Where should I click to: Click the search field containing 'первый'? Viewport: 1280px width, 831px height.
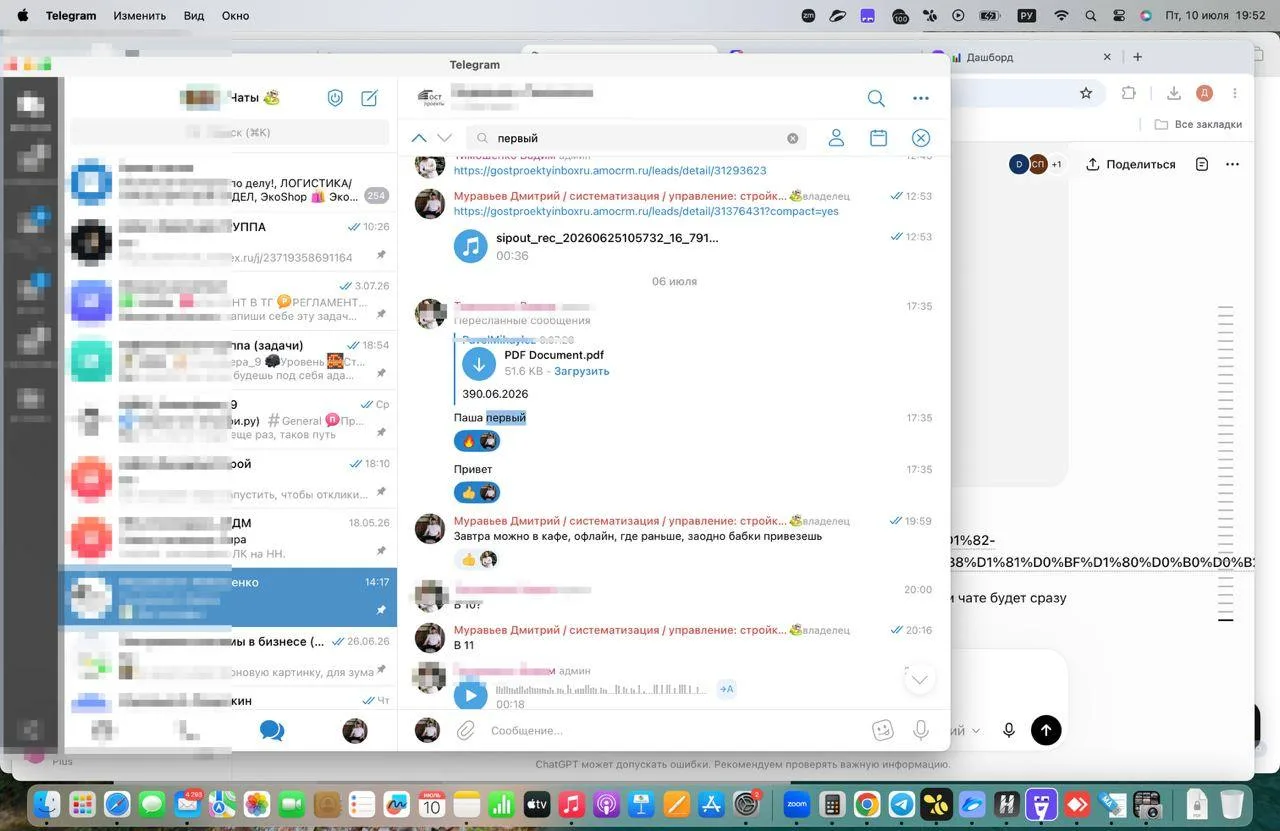(637, 138)
